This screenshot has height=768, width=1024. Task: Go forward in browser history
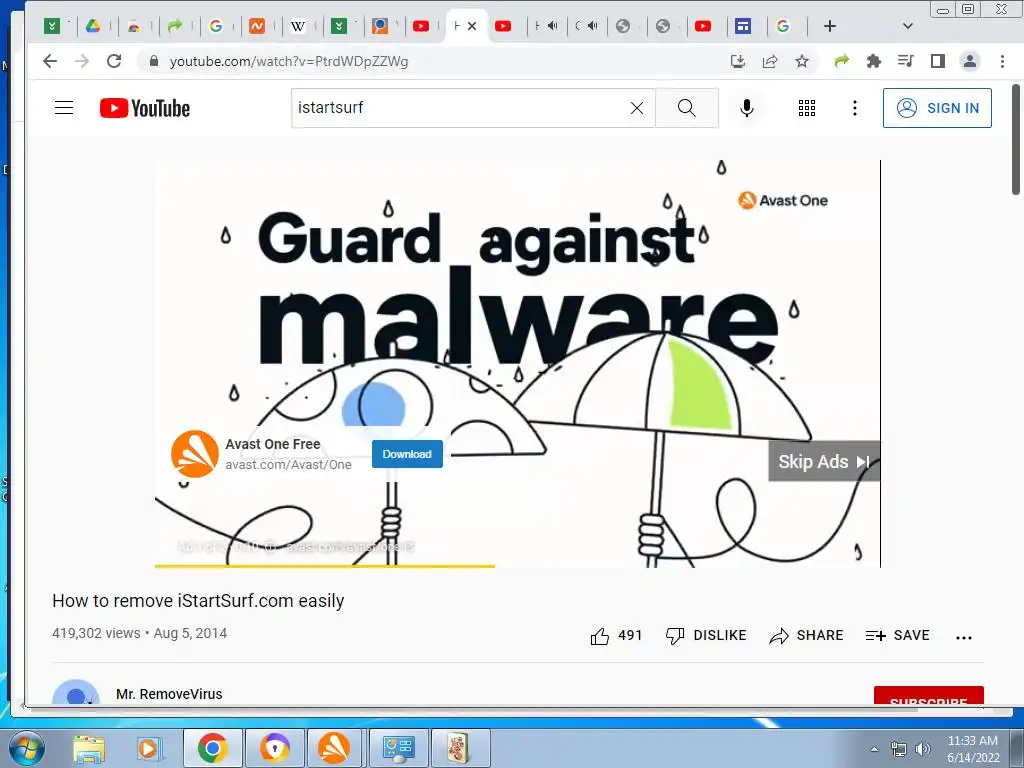82,61
